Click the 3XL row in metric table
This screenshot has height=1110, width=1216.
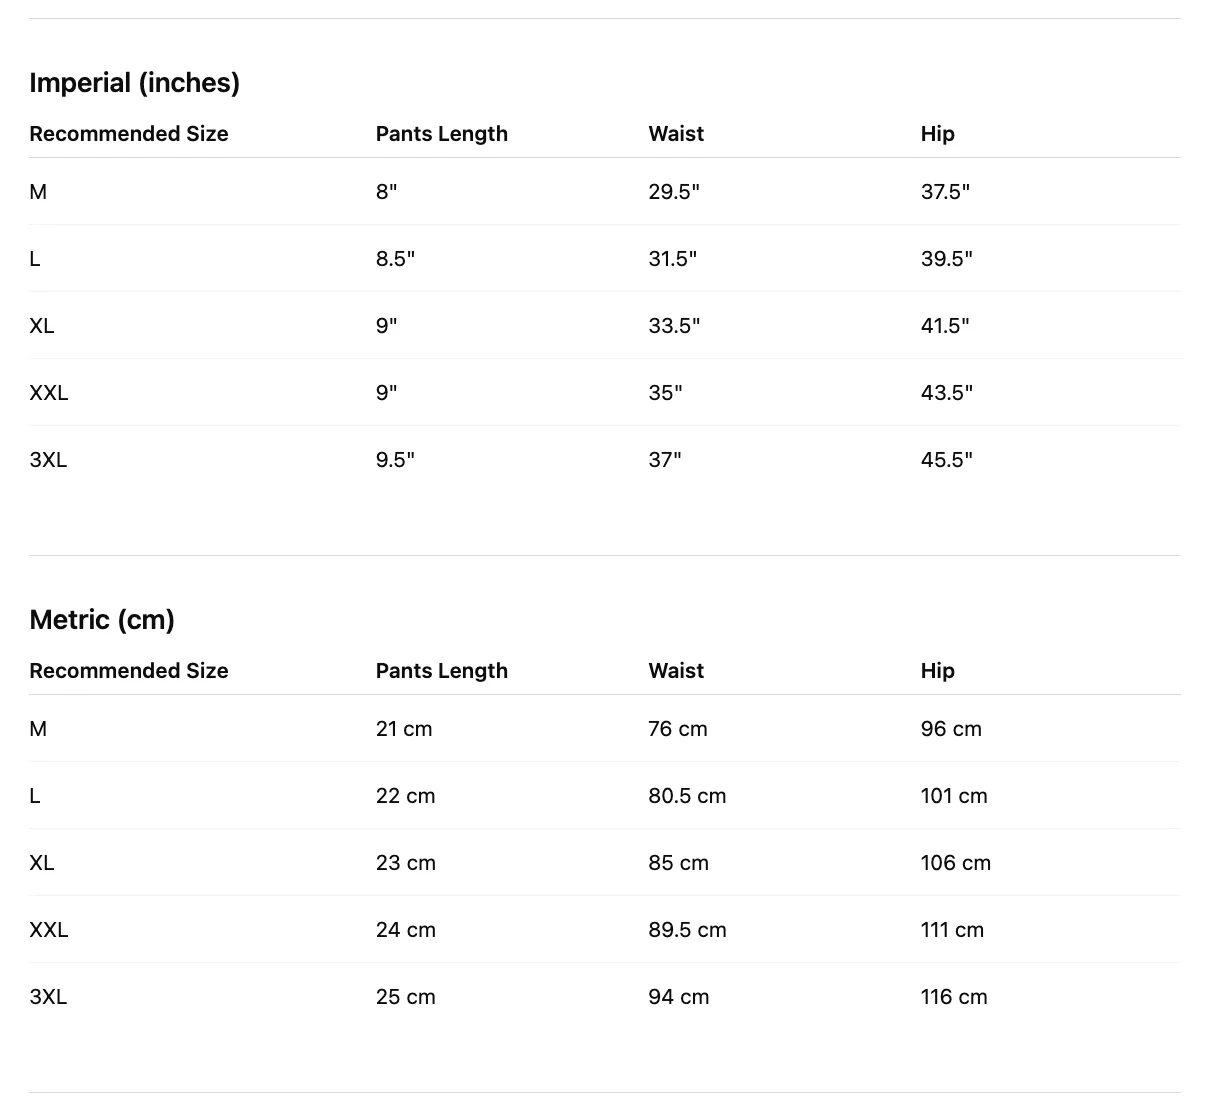coord(605,997)
